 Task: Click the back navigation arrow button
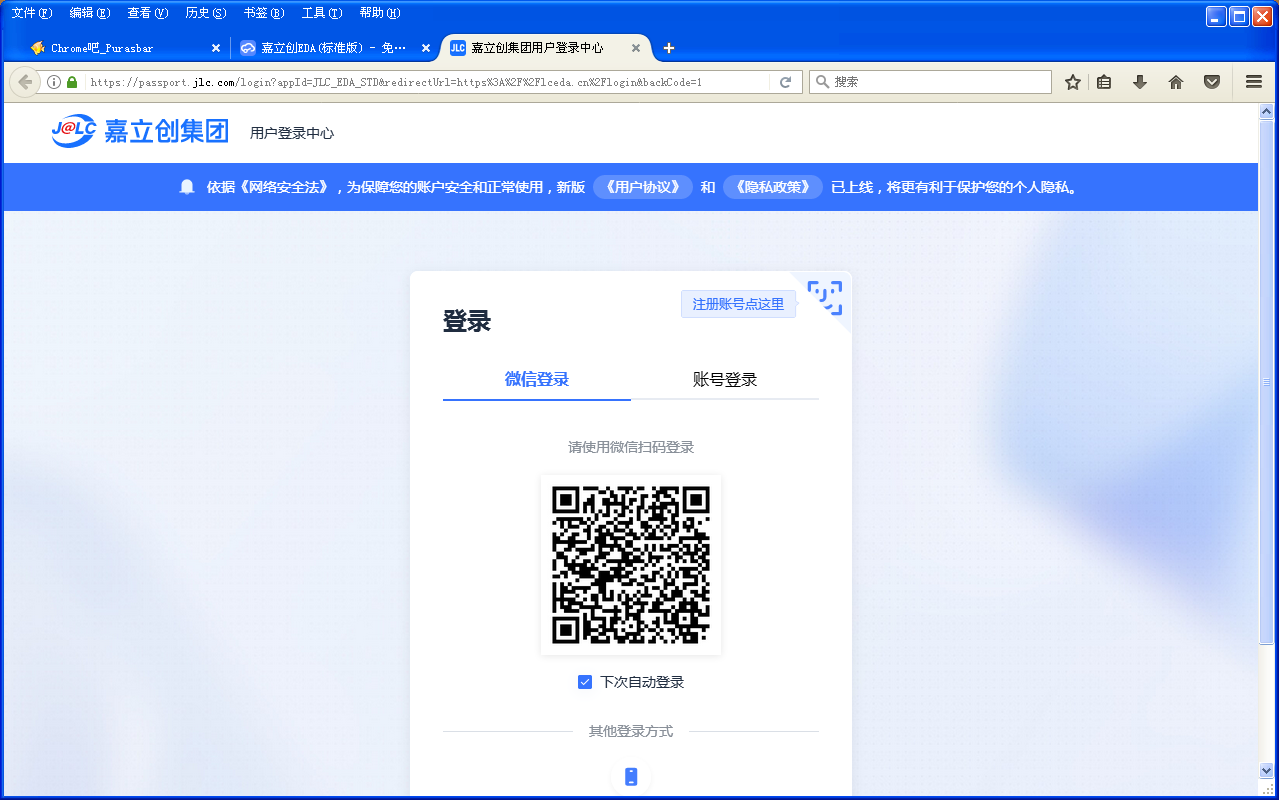[x=25, y=82]
